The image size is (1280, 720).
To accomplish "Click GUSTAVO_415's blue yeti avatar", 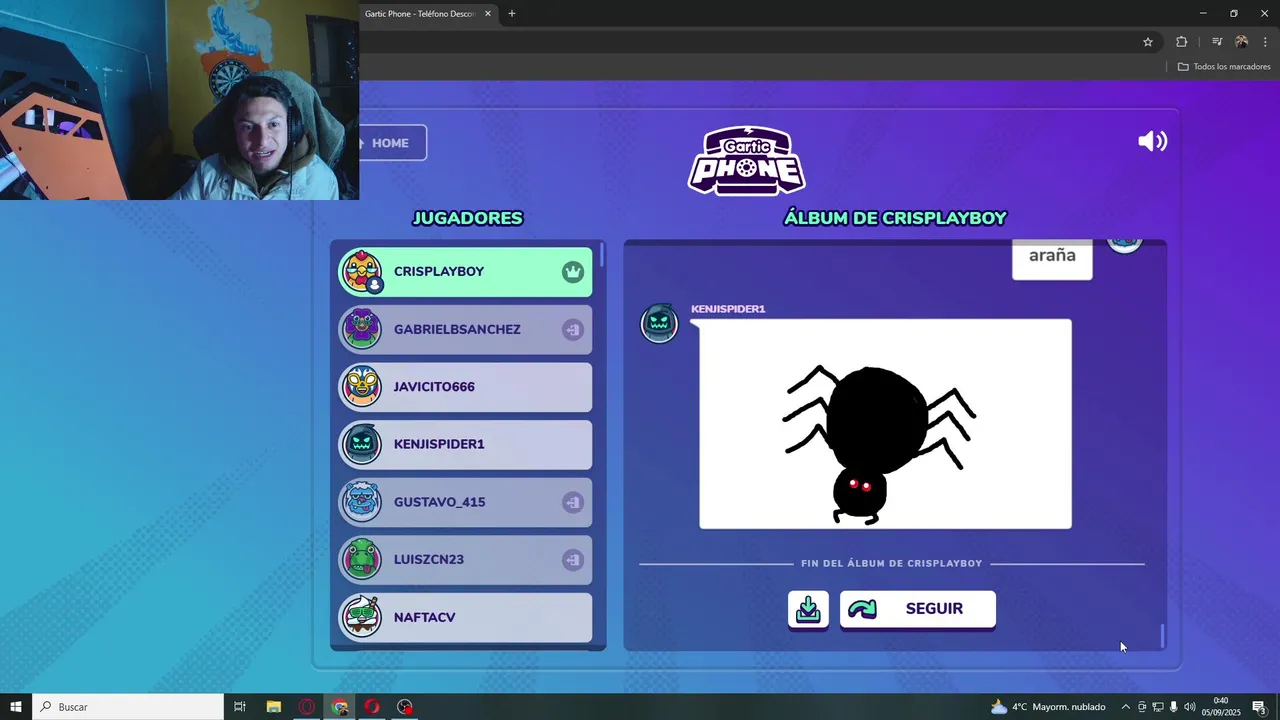I will coord(362,502).
